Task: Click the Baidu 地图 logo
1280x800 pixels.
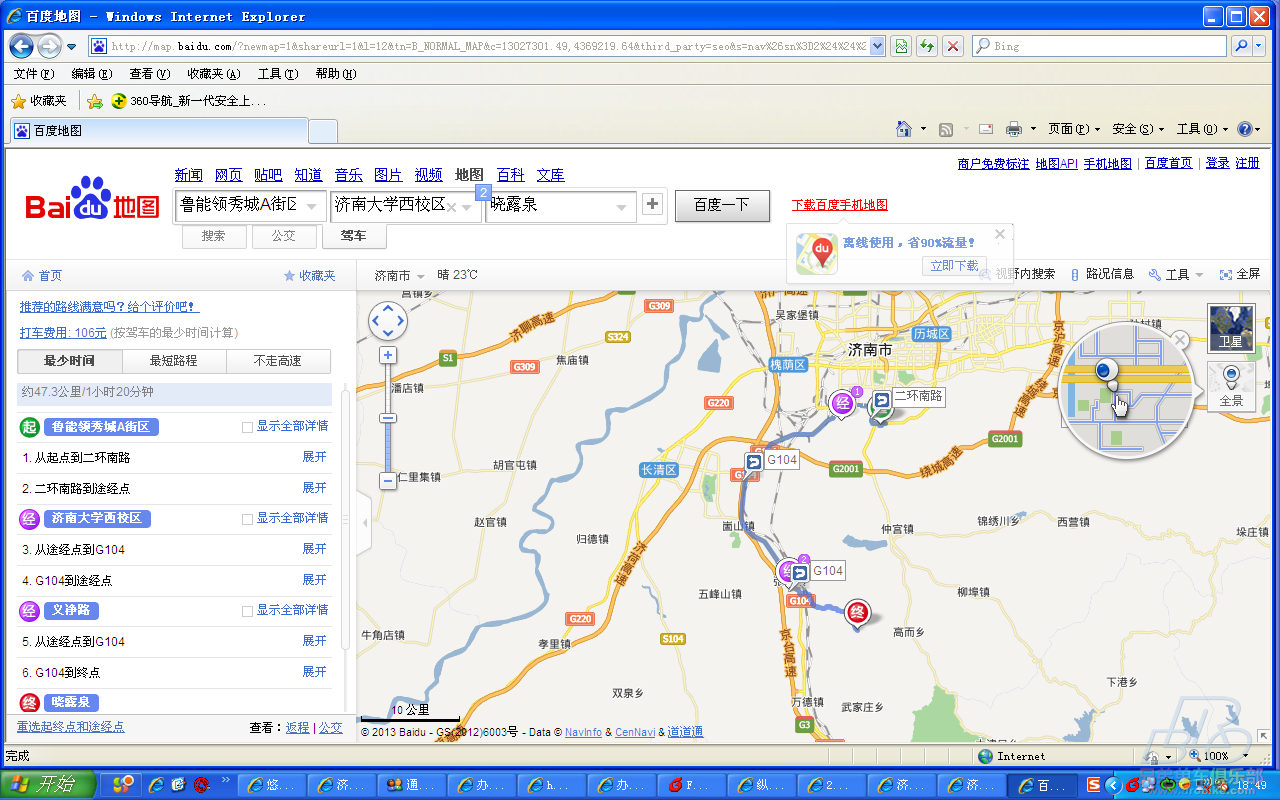Action: click(x=92, y=200)
